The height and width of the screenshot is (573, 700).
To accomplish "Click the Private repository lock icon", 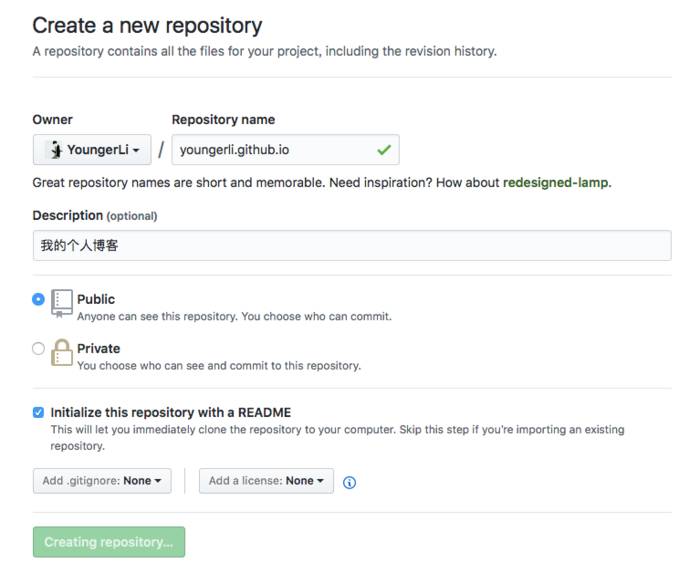I will point(62,353).
